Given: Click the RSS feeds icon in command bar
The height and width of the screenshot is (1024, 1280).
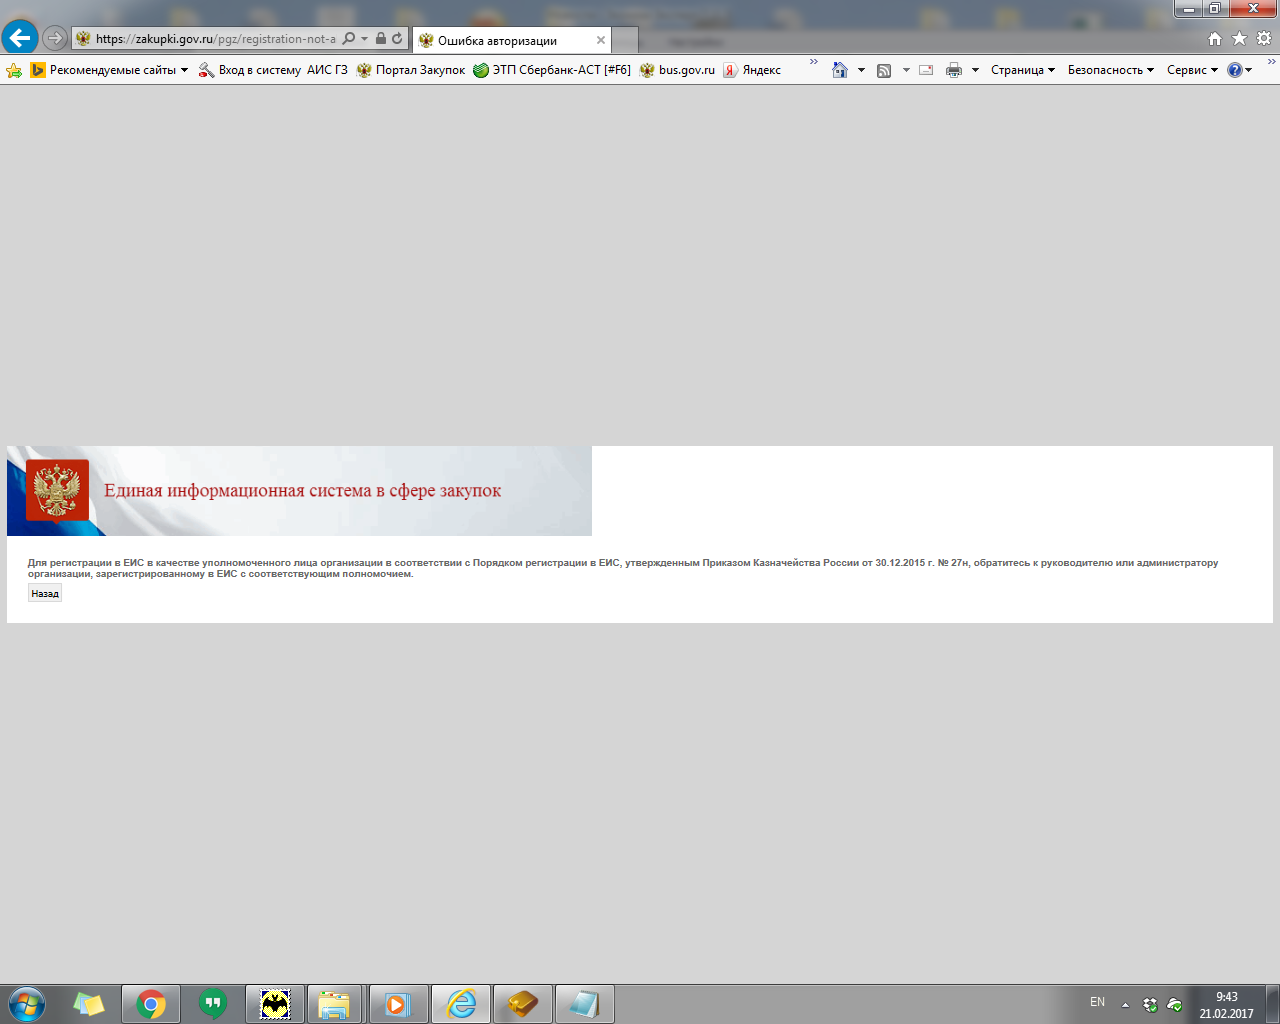Looking at the screenshot, I should [884, 70].
